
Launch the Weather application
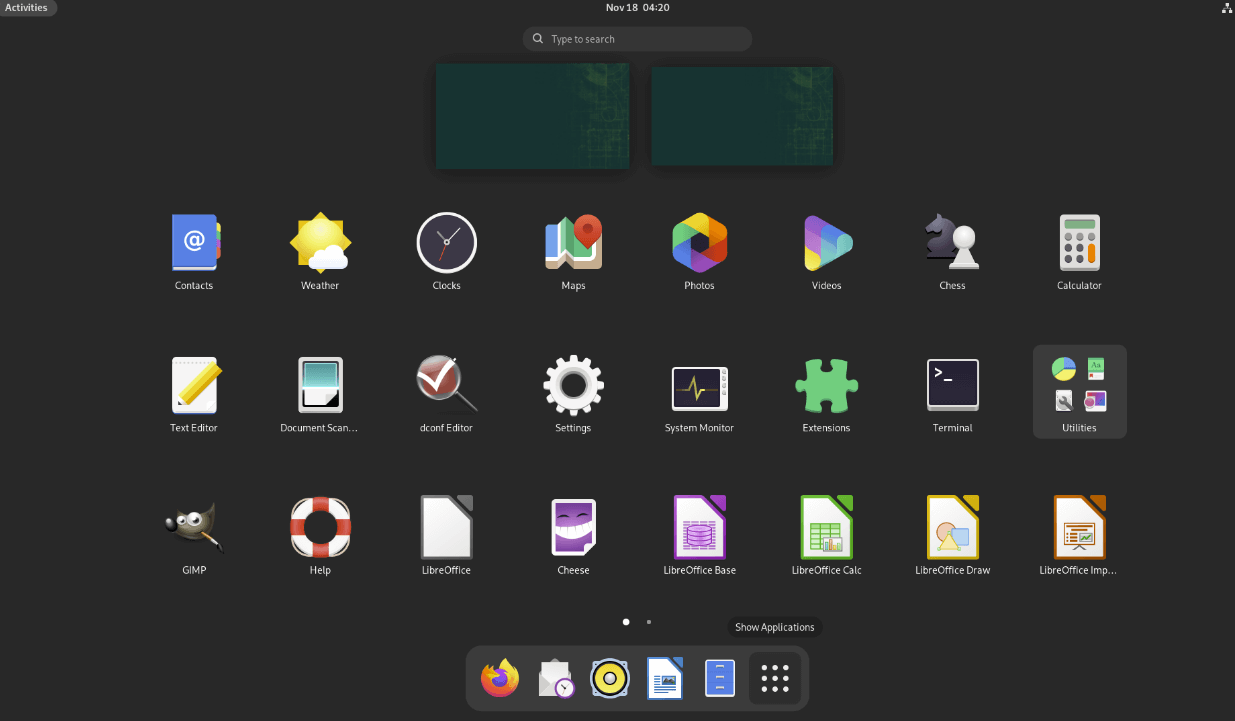[320, 242]
